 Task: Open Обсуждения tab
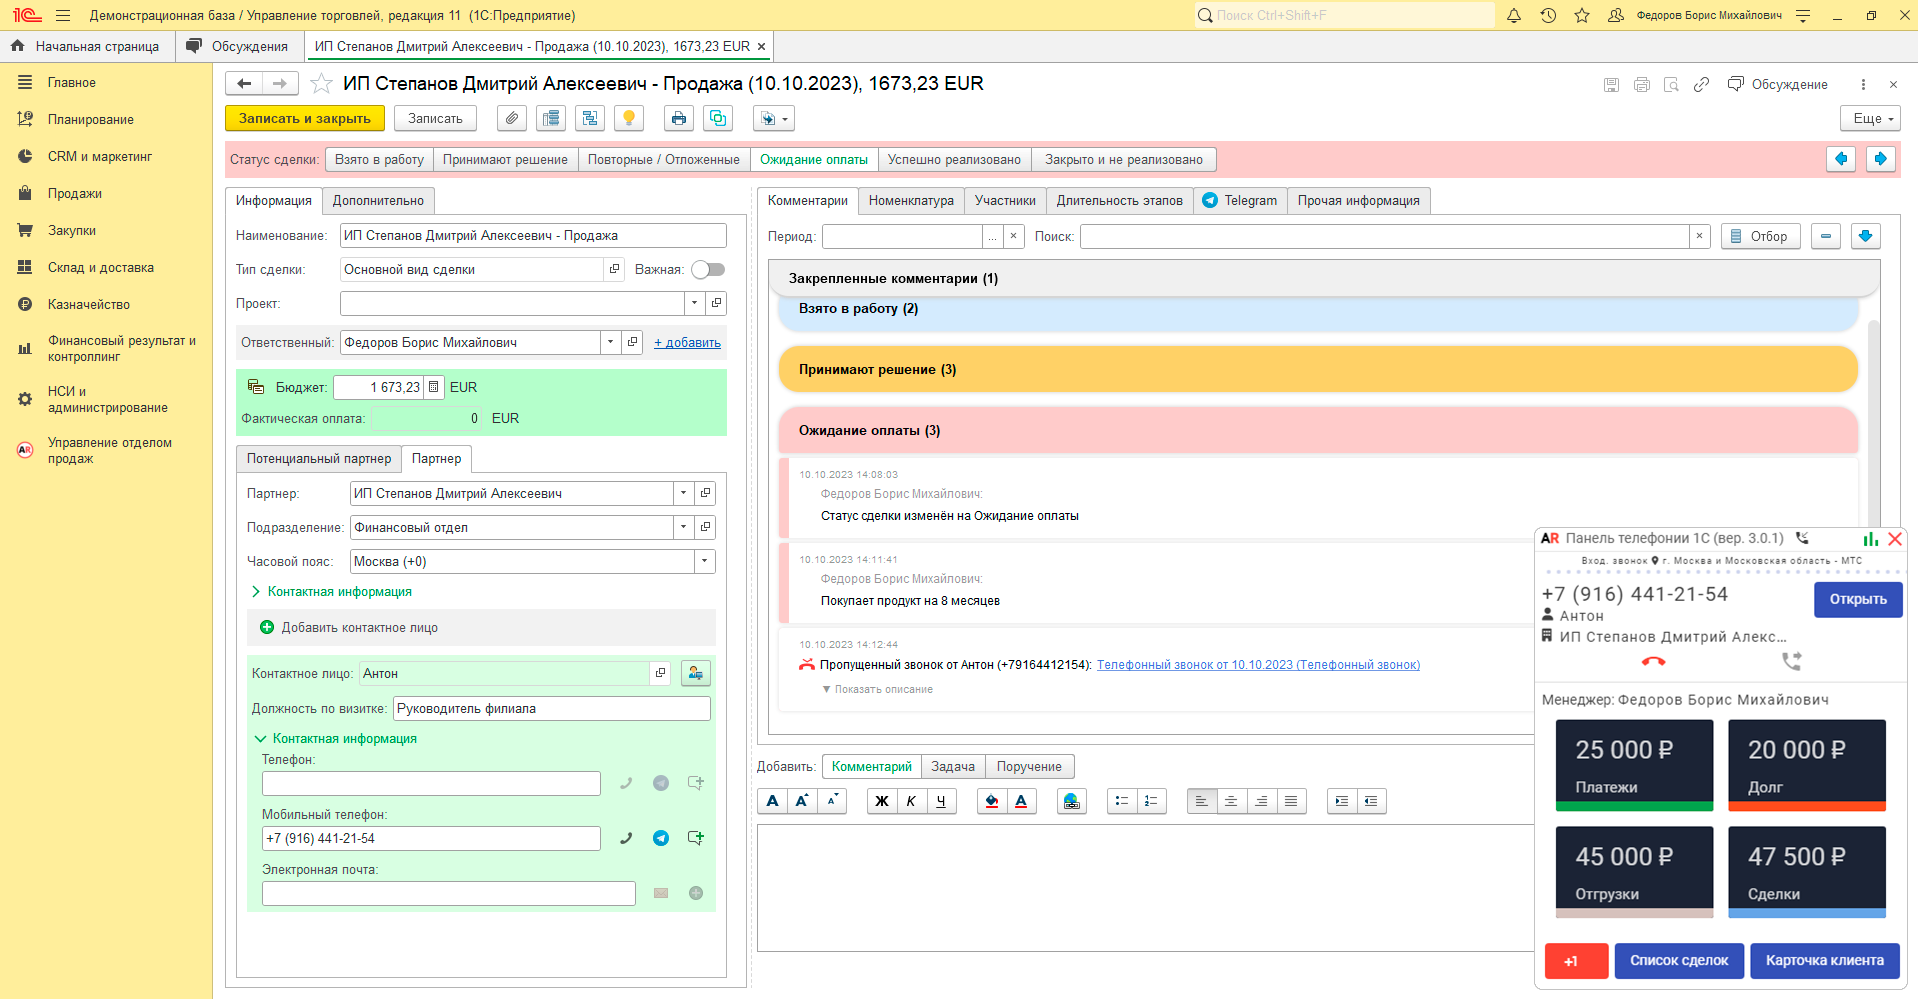tap(238, 46)
